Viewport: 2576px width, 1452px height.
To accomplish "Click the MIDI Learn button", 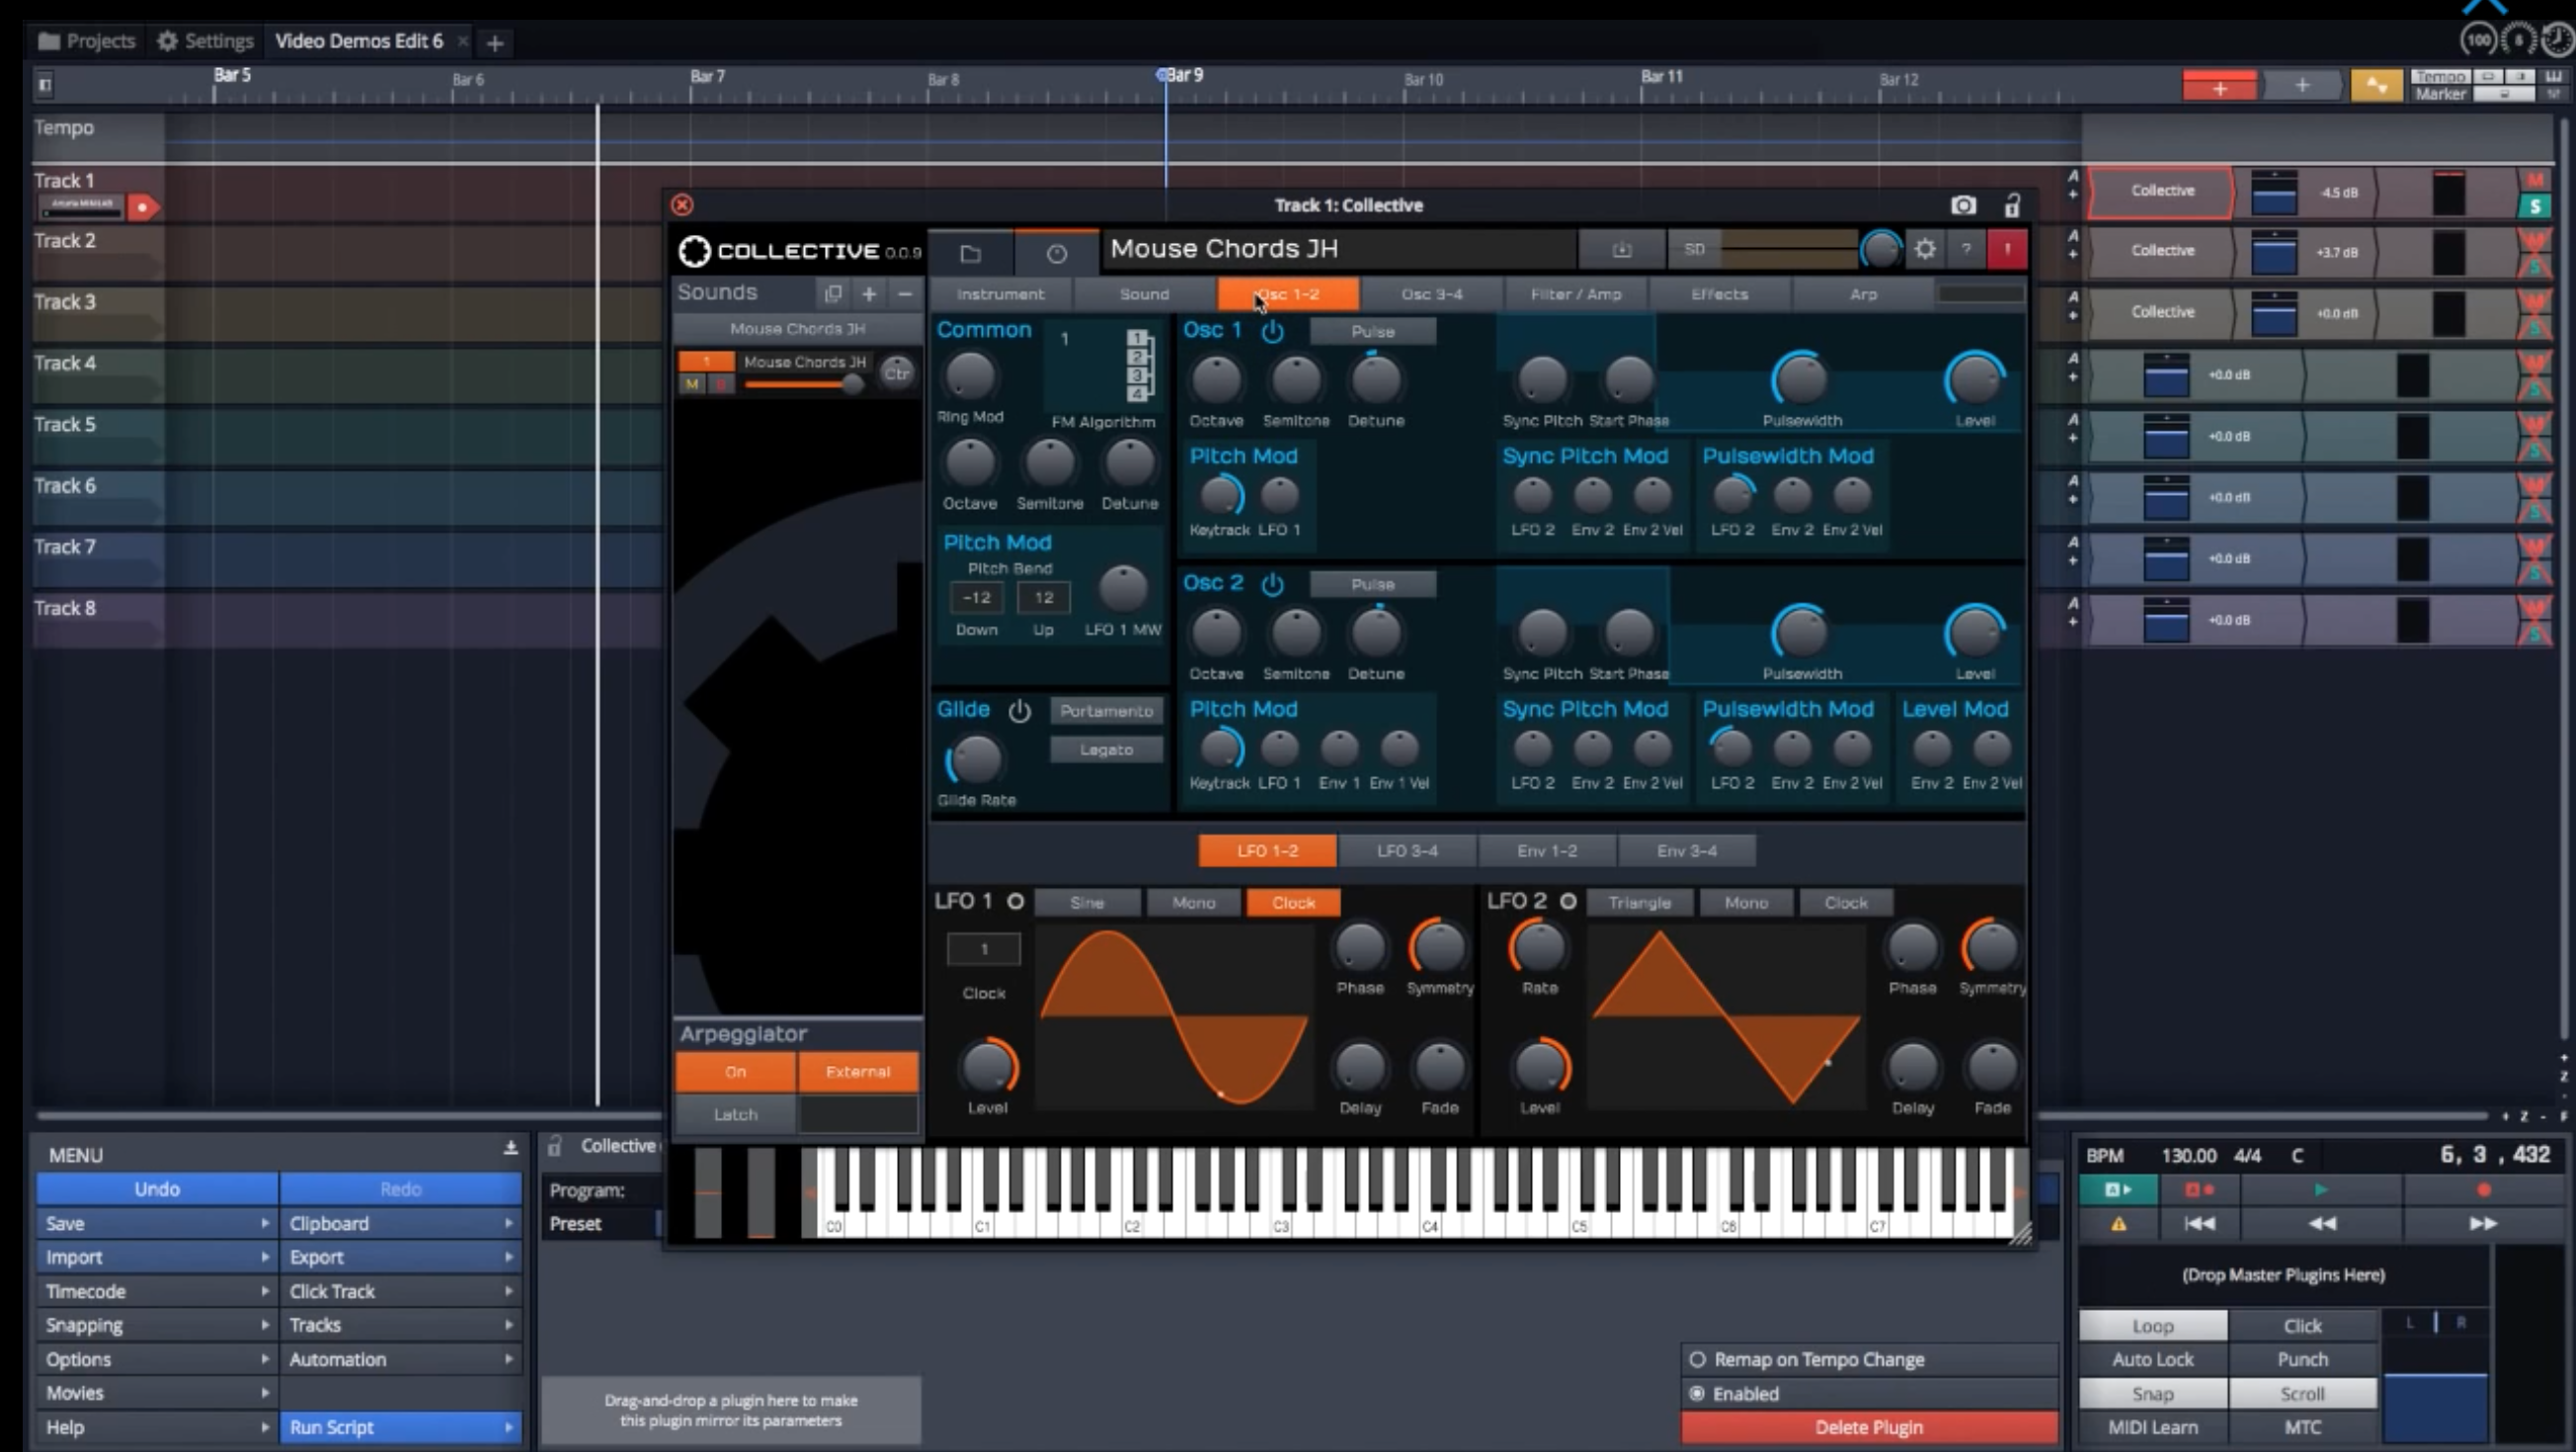I will (2153, 1428).
